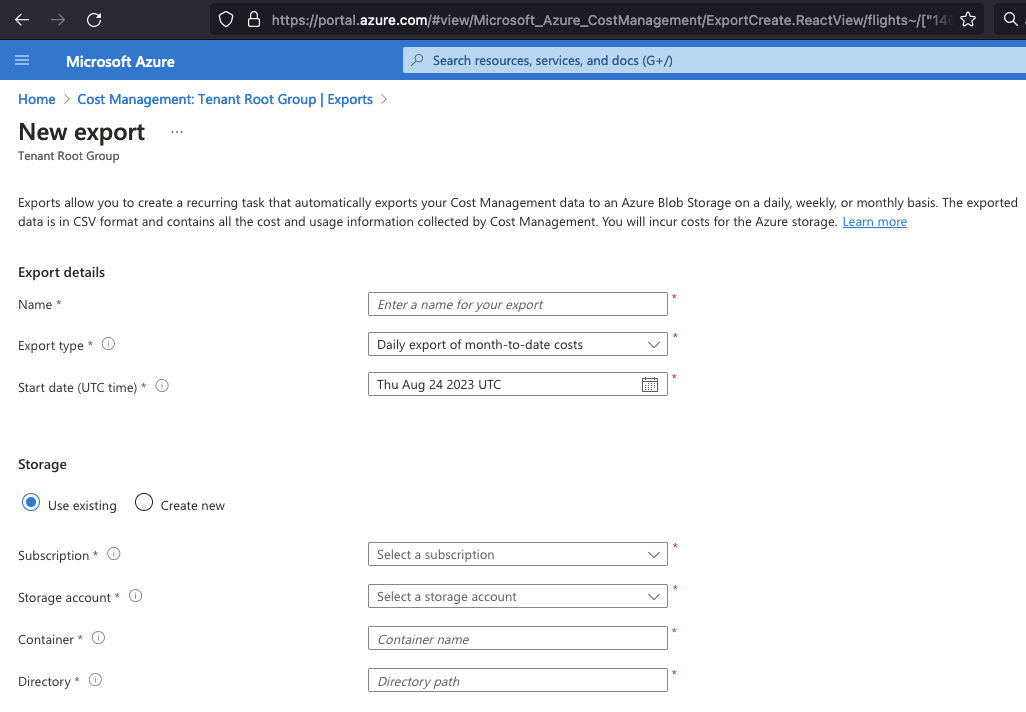Click the shield tracking protection icon
The height and width of the screenshot is (712, 1026).
[x=226, y=20]
